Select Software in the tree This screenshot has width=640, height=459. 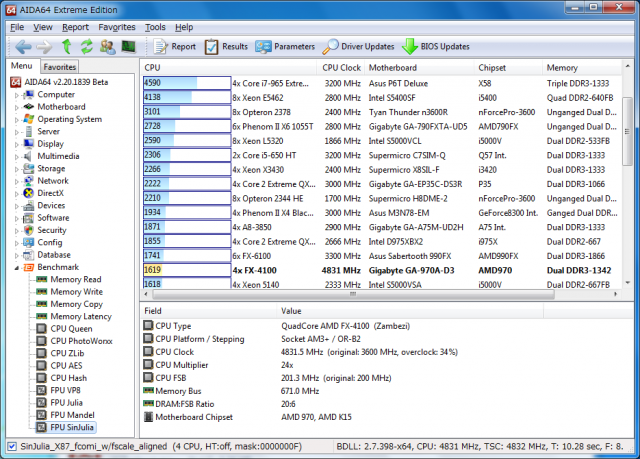(x=53, y=217)
